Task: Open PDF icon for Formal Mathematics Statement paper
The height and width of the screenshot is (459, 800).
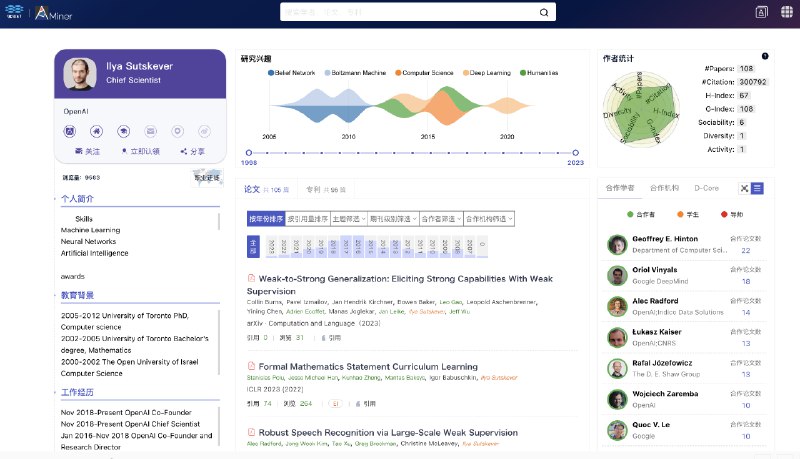Action: click(251, 366)
